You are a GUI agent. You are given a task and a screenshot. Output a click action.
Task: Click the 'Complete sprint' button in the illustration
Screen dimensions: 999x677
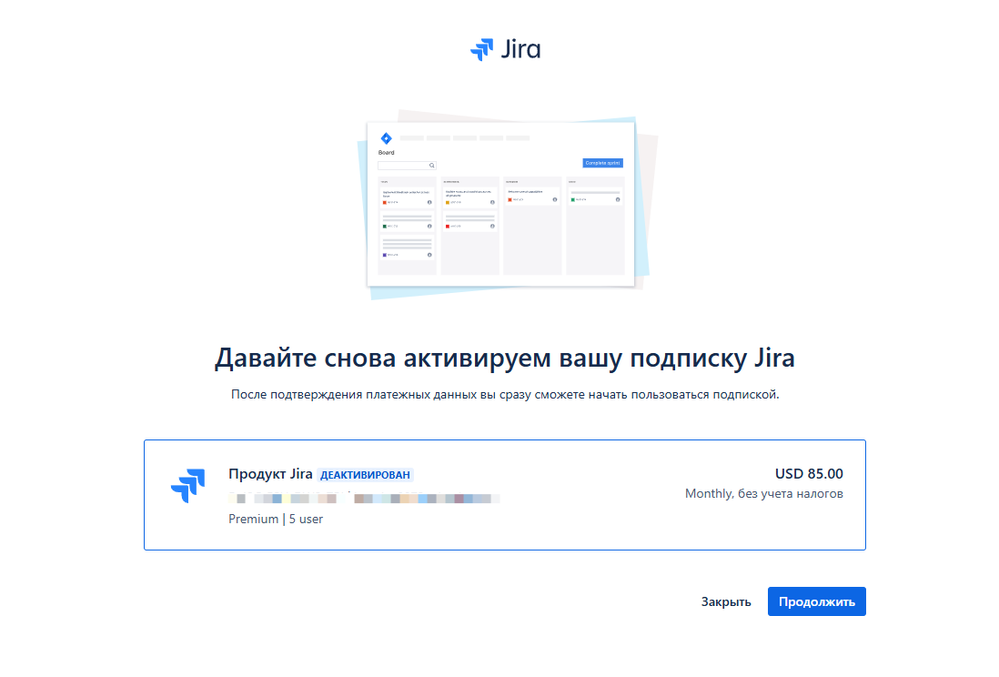point(603,163)
